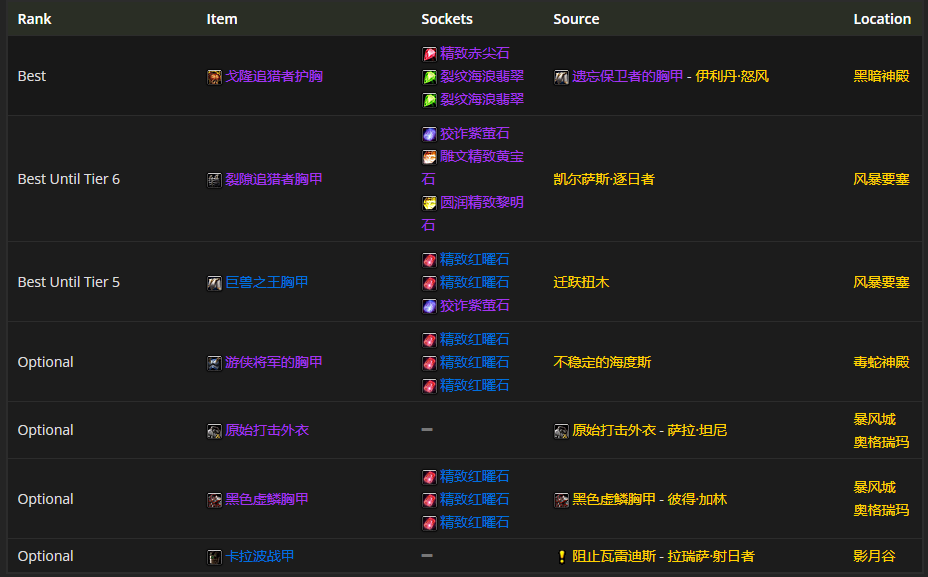Image resolution: width=928 pixels, height=577 pixels.
Task: Click the Sockets column header
Action: [x=447, y=19]
